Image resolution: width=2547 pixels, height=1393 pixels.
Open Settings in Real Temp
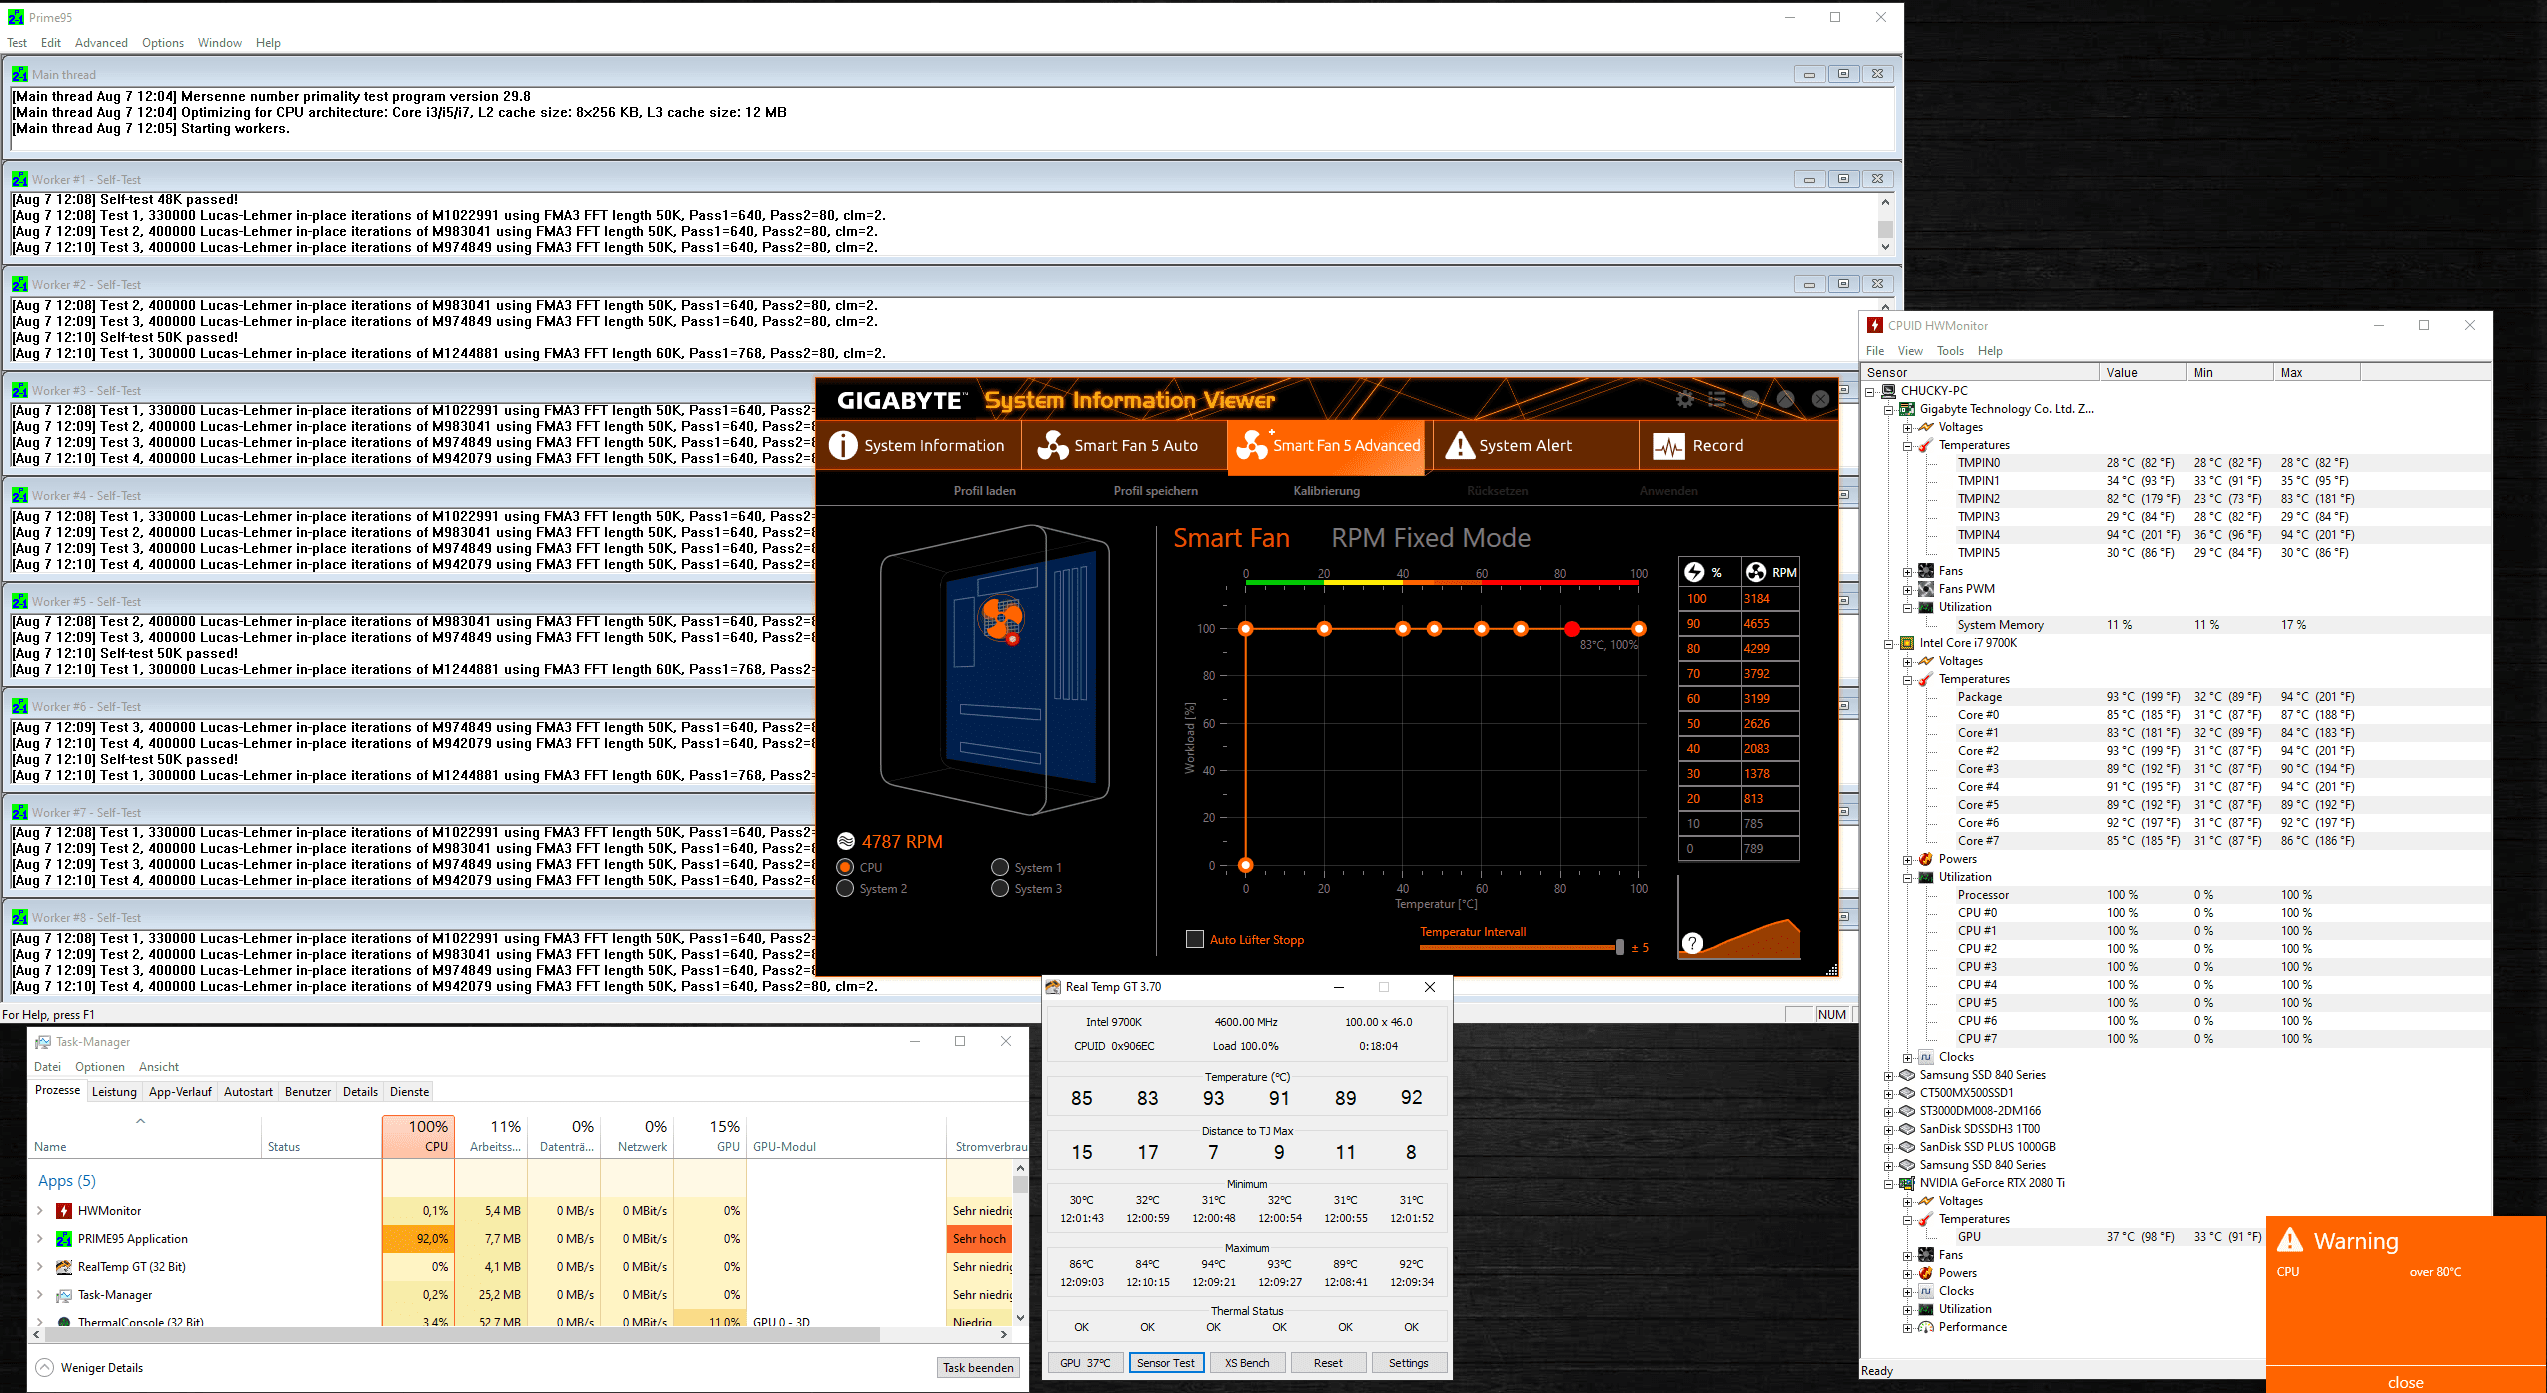1409,1363
